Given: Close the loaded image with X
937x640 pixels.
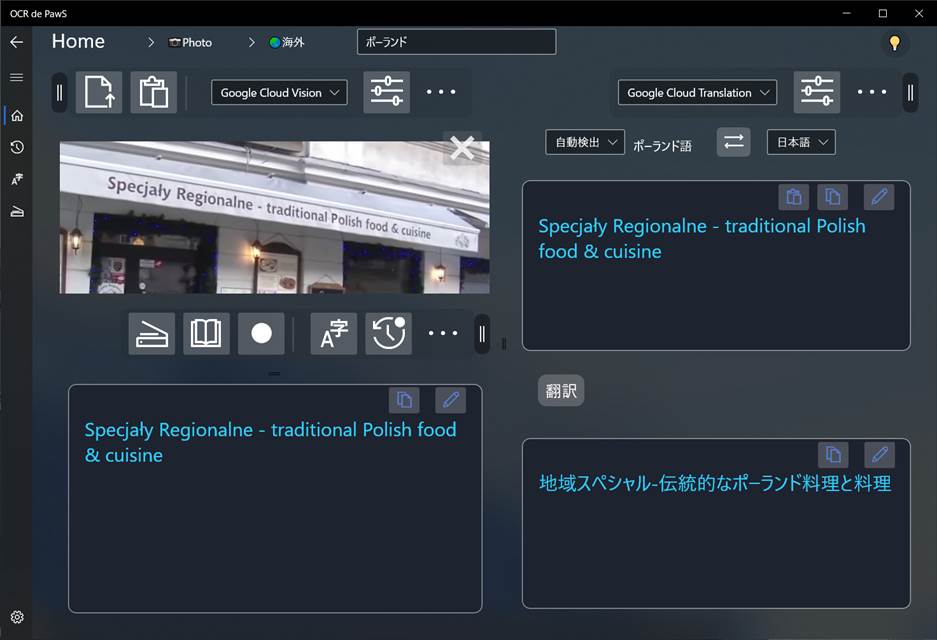Looking at the screenshot, I should pos(462,148).
